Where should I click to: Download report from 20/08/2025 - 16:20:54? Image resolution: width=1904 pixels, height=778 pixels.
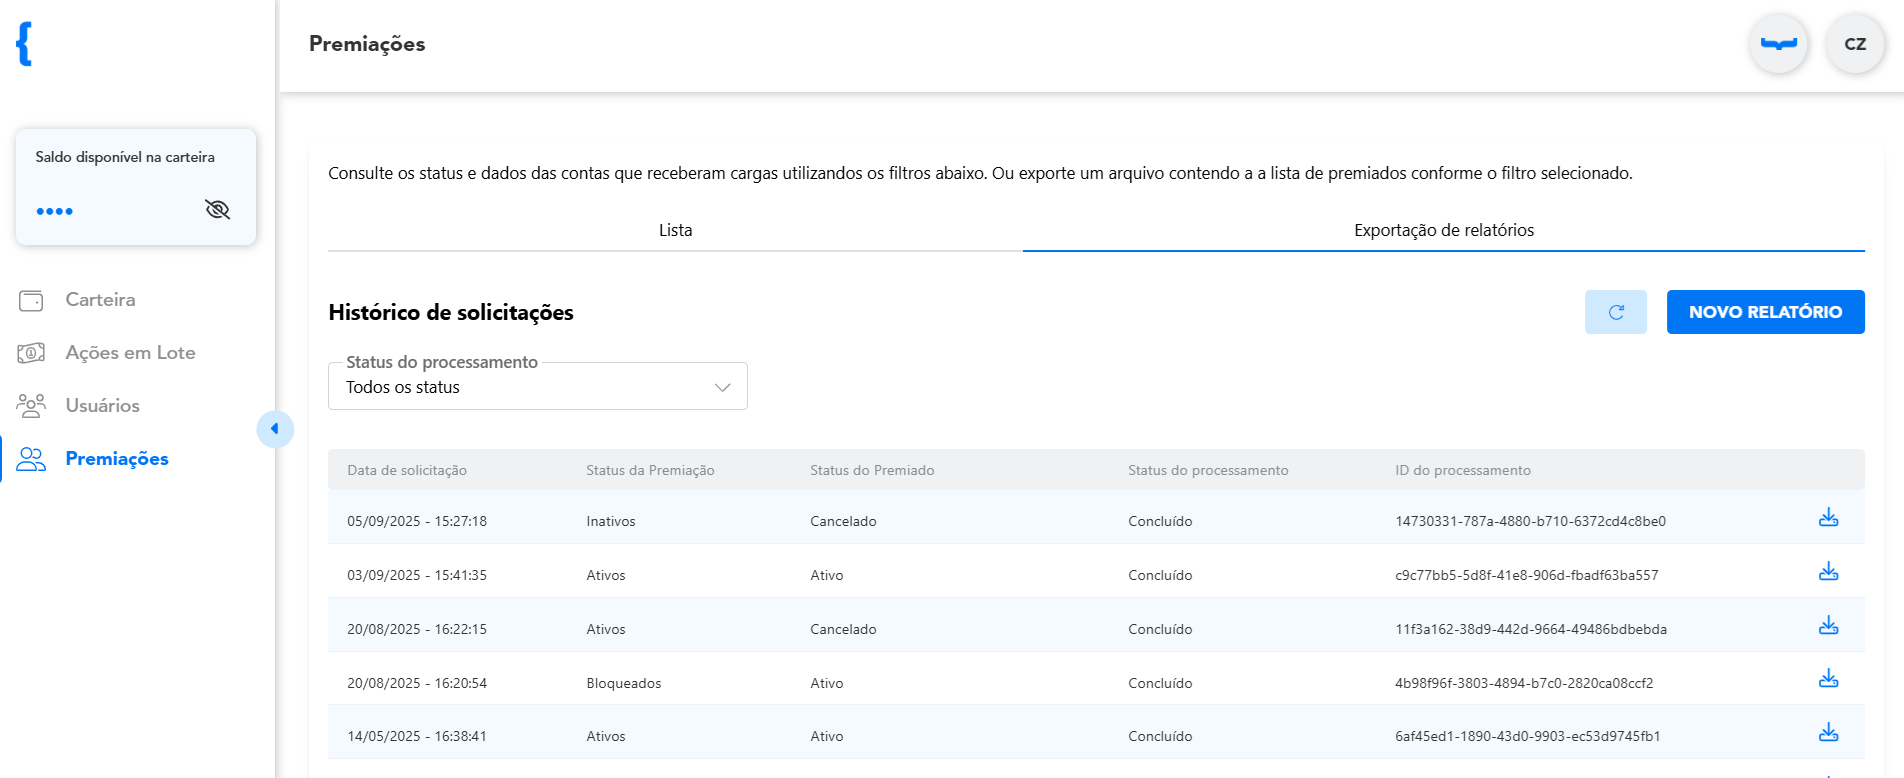pos(1828,678)
